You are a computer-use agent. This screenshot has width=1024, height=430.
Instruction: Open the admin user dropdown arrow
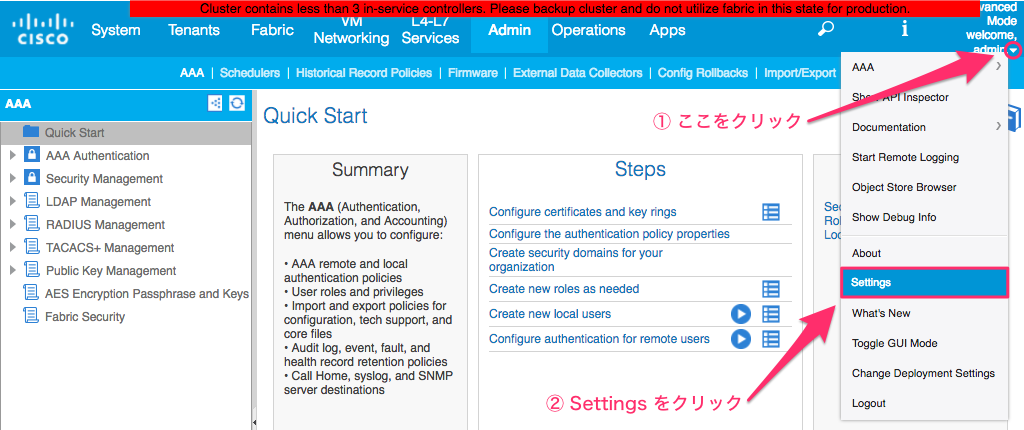[1013, 50]
